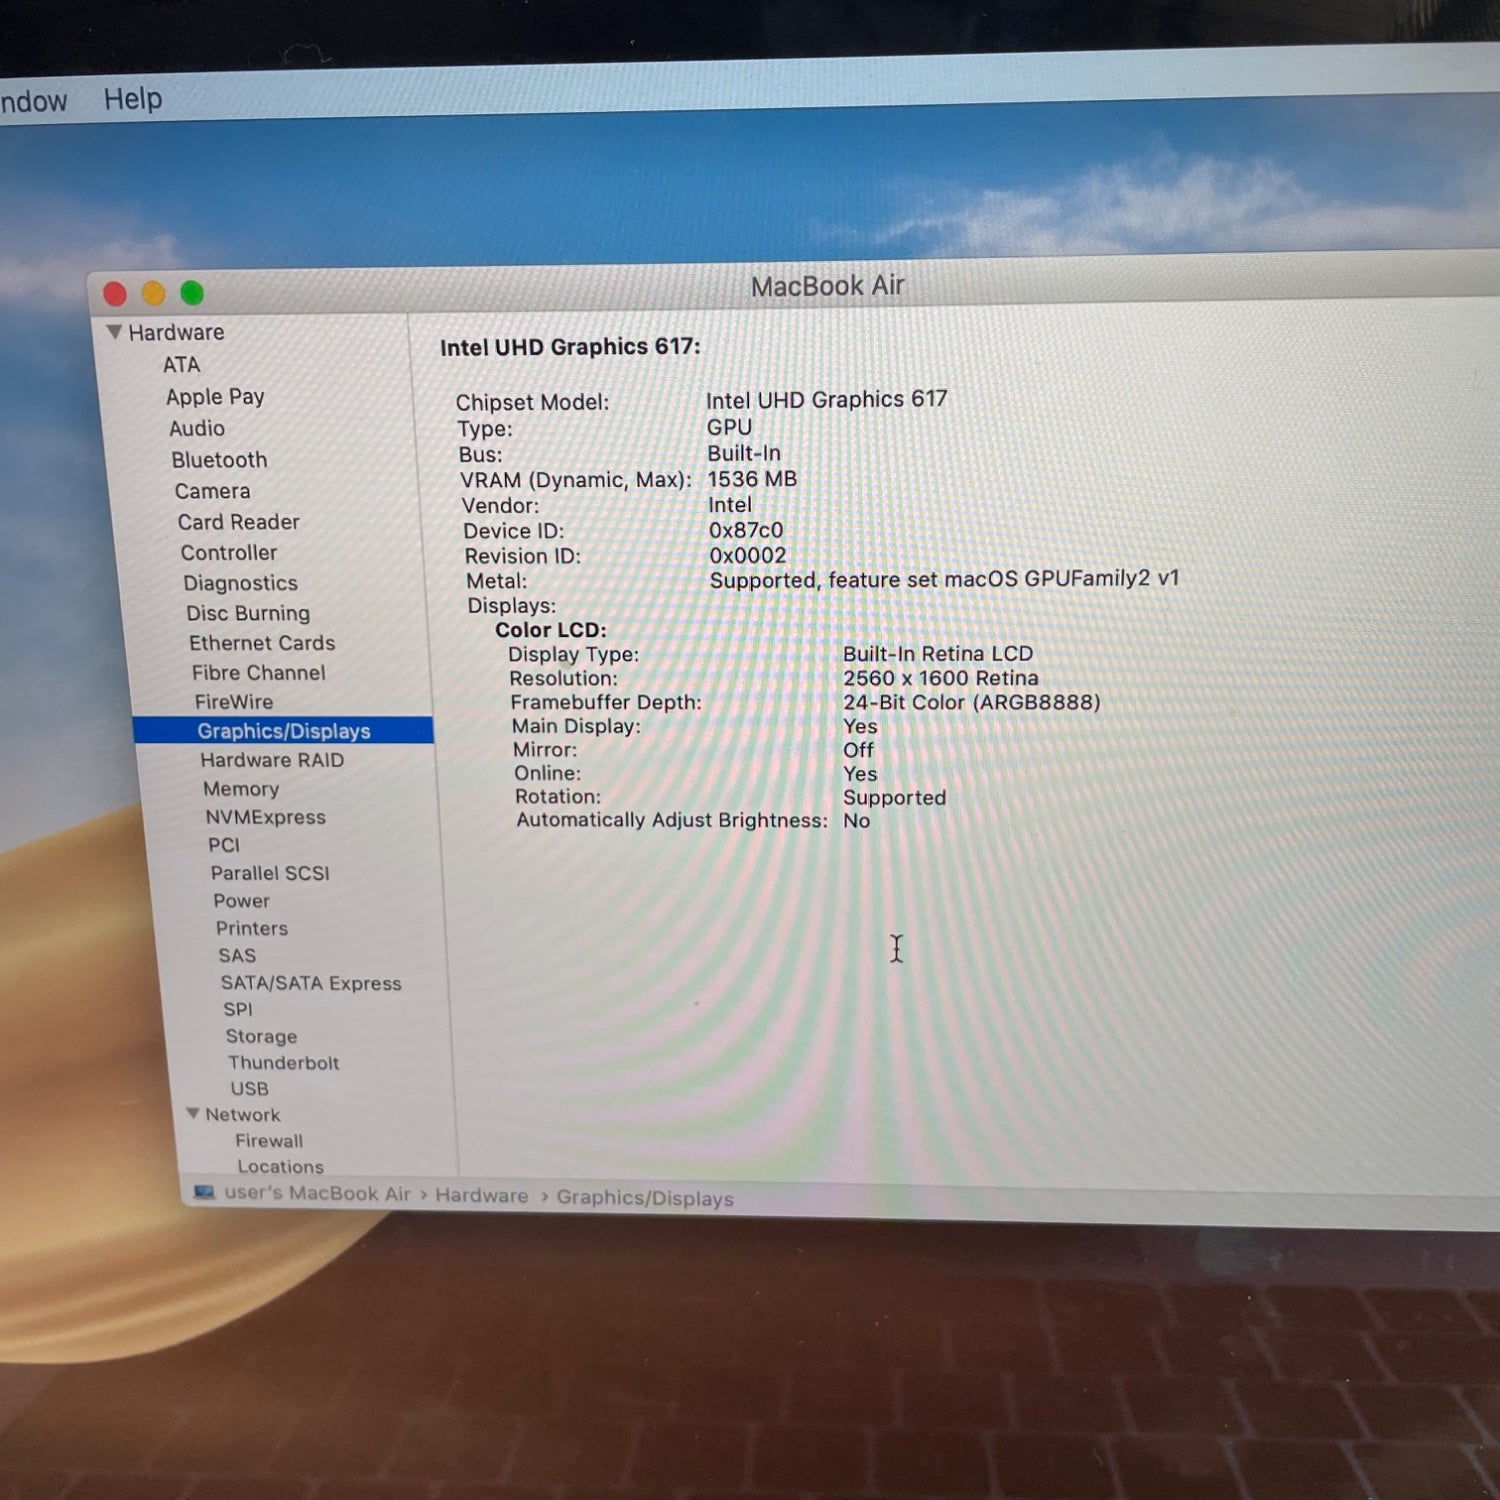Open the Help menu

(x=132, y=99)
